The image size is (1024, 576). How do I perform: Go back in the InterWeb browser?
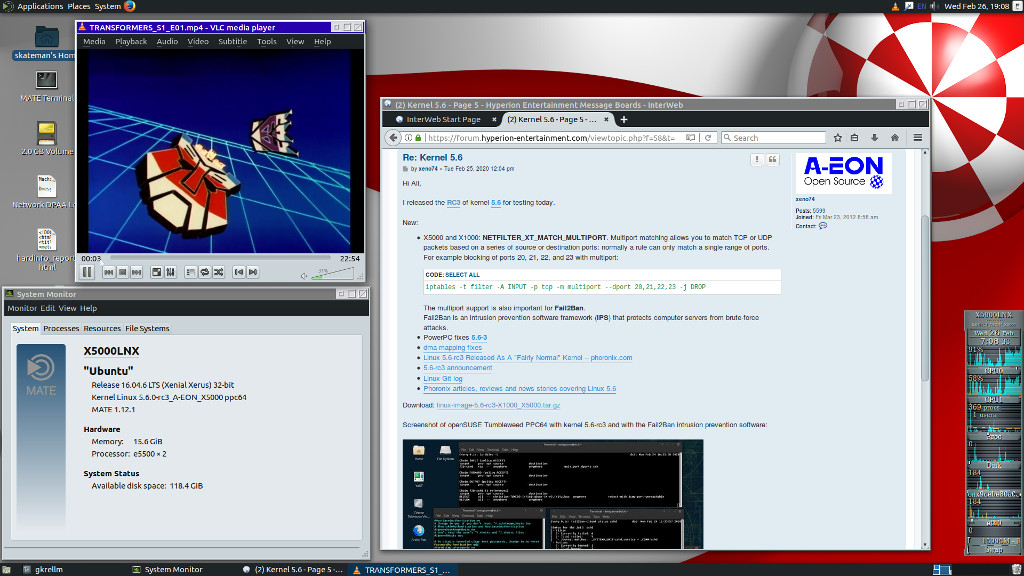pyautogui.click(x=392, y=138)
